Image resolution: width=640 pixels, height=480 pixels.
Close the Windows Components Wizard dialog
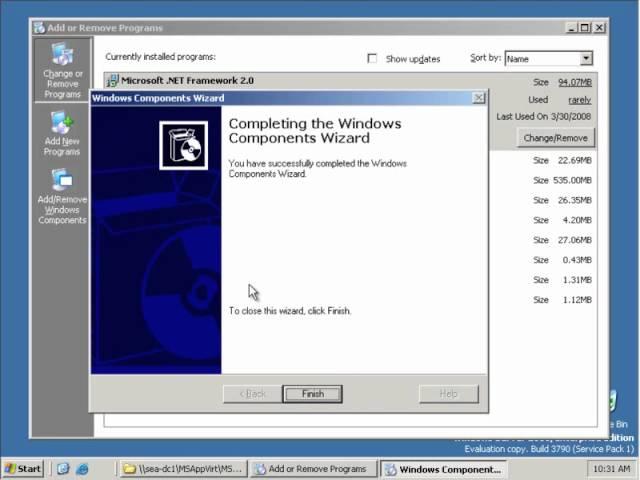[x=478, y=98]
